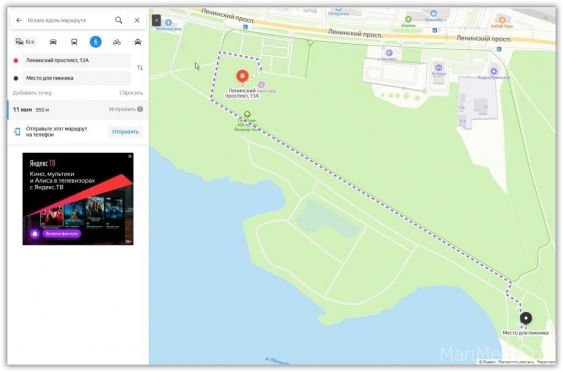Click the back arrow in search bar
This screenshot has width=563, height=372.
19,20
